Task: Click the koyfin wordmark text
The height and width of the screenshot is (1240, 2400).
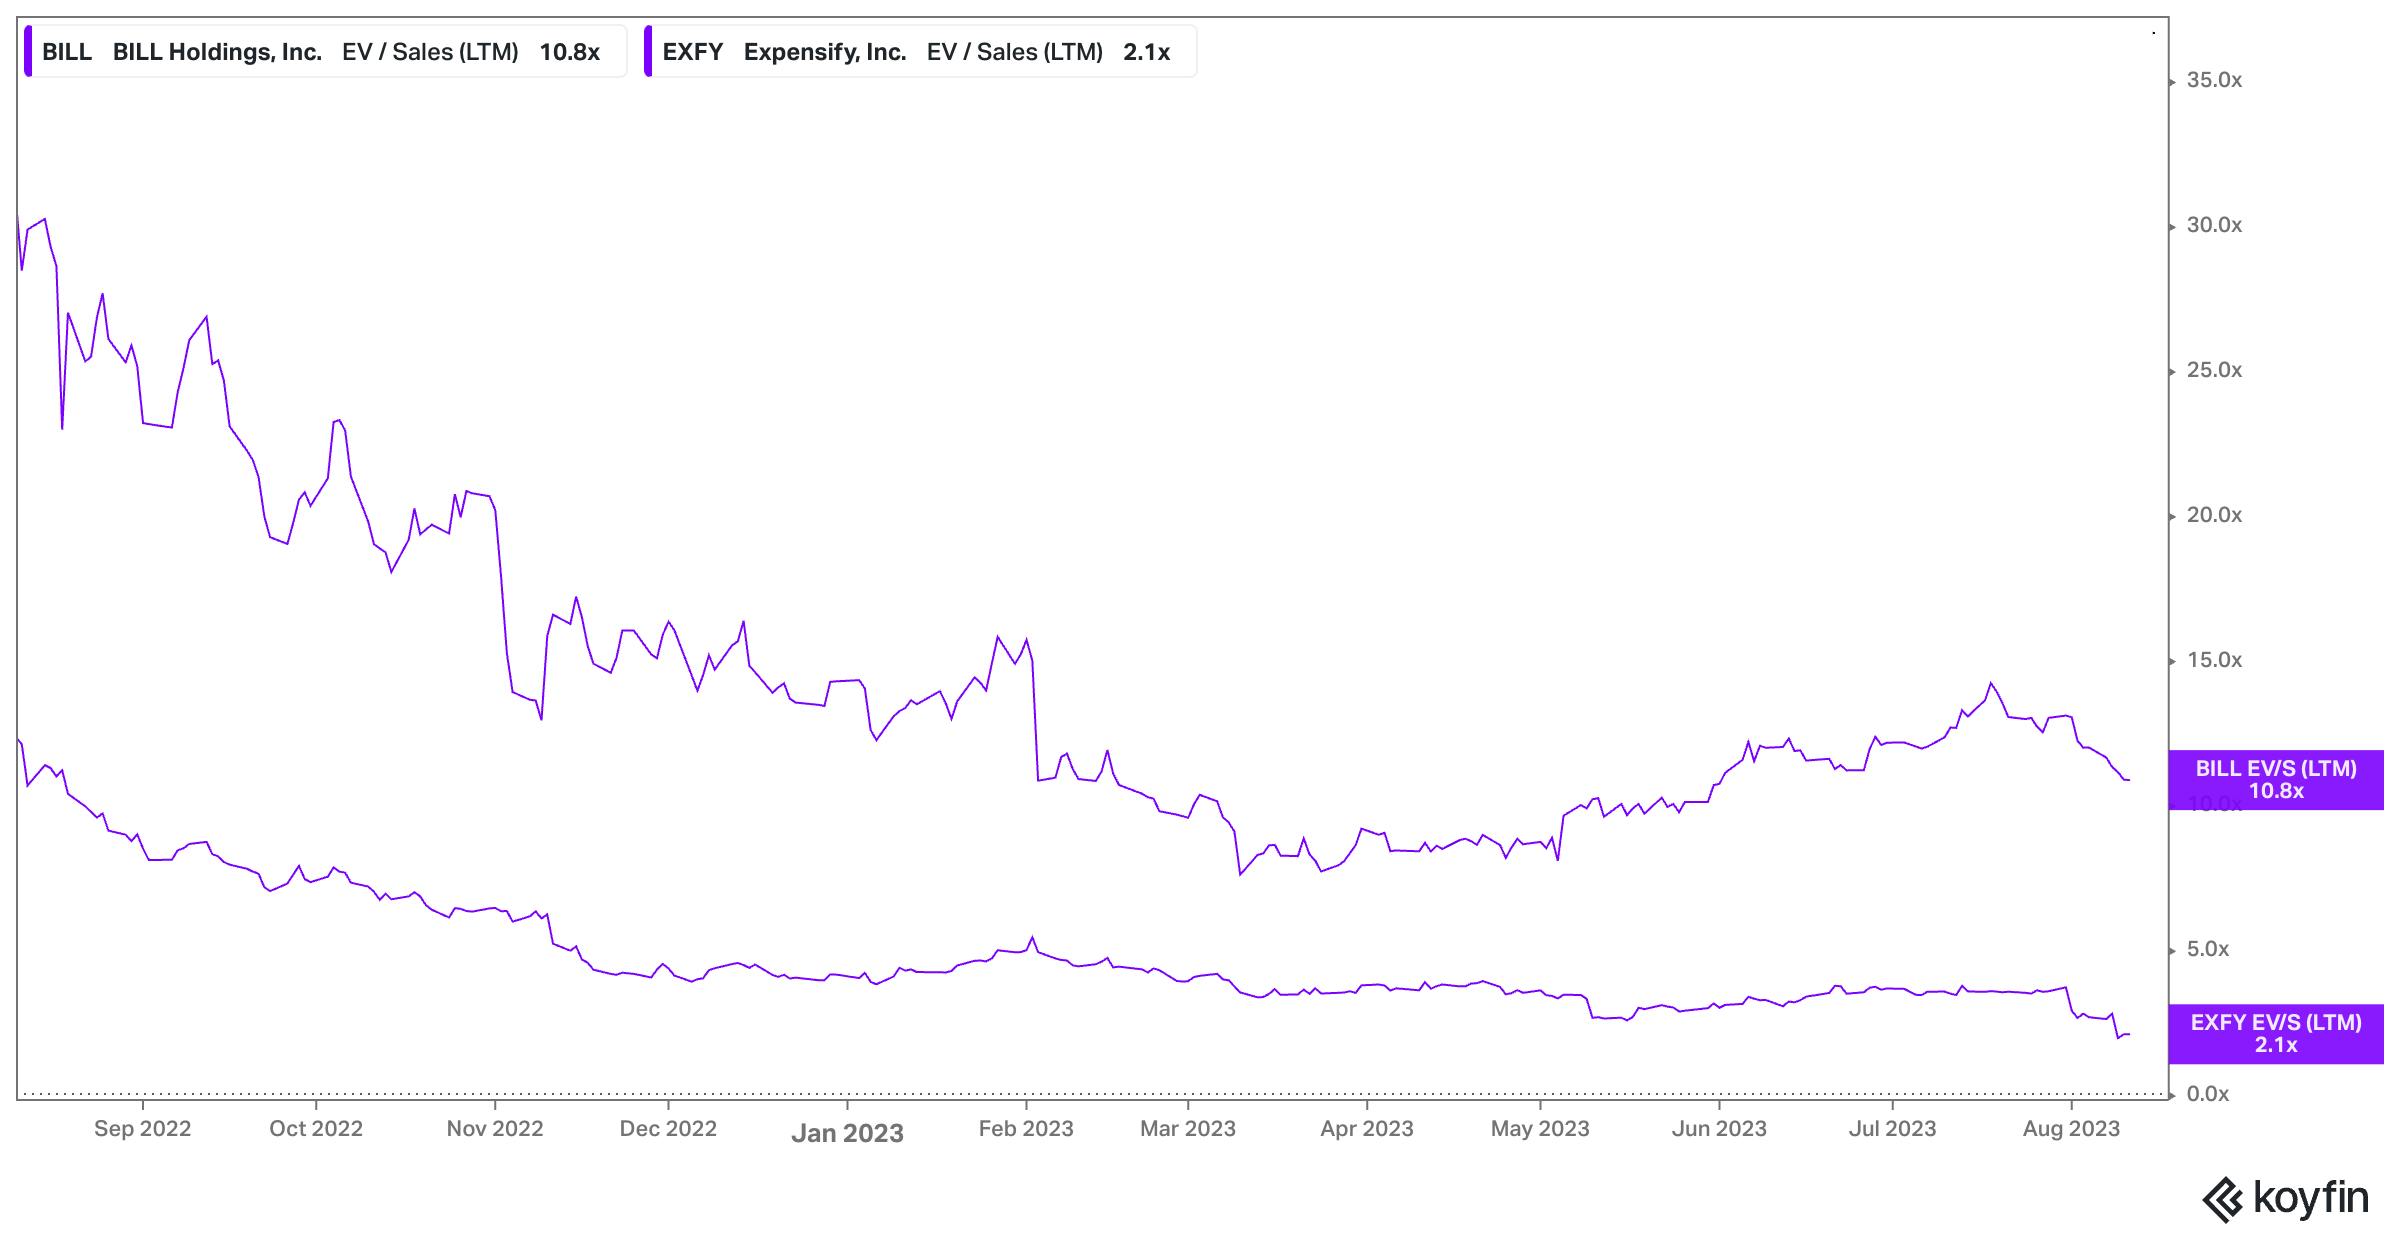Action: (2310, 1198)
